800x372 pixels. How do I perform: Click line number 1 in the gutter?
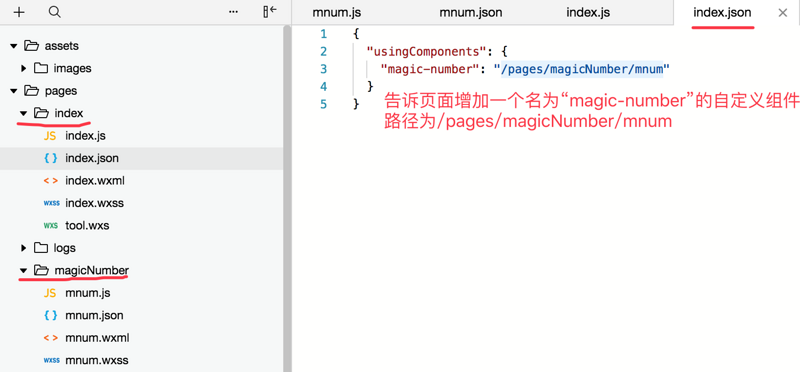[x=323, y=34]
